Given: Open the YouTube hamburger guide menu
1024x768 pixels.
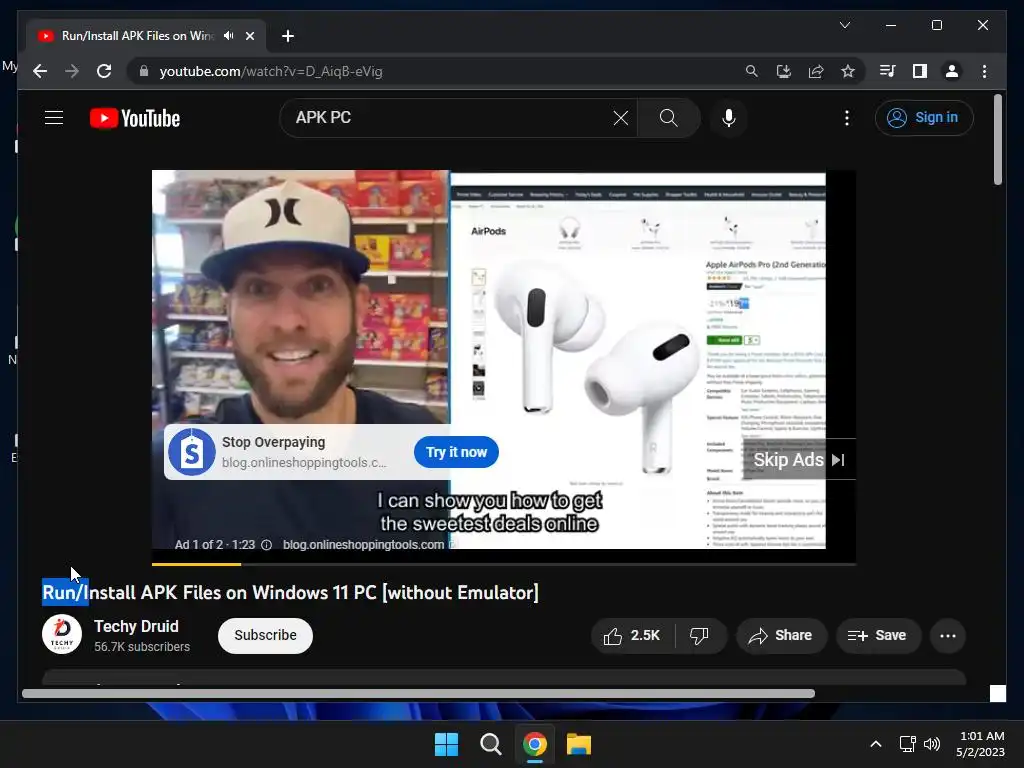Looking at the screenshot, I should click(x=54, y=118).
